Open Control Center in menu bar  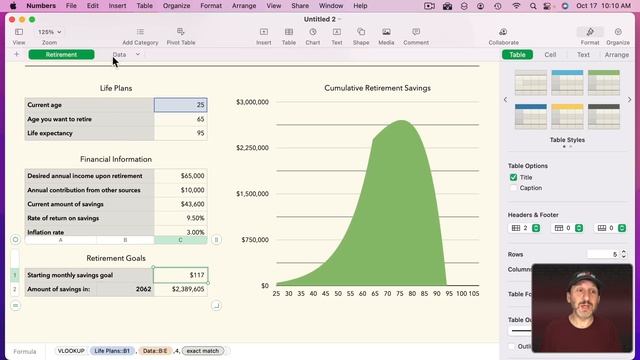tap(548, 6)
